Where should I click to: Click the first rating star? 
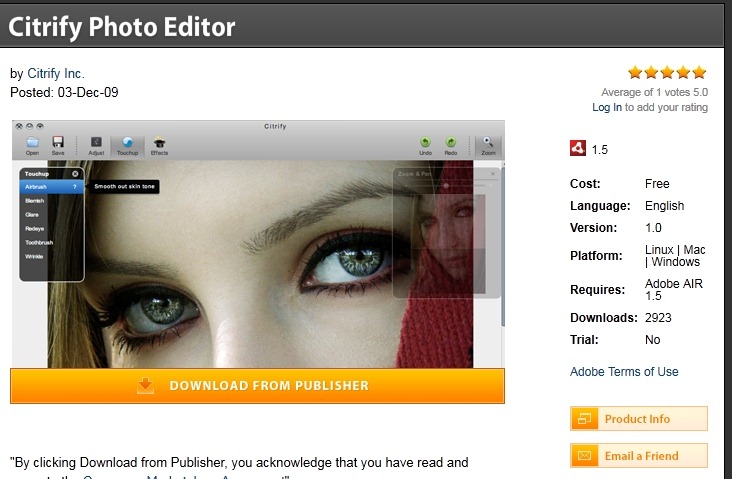(635, 72)
